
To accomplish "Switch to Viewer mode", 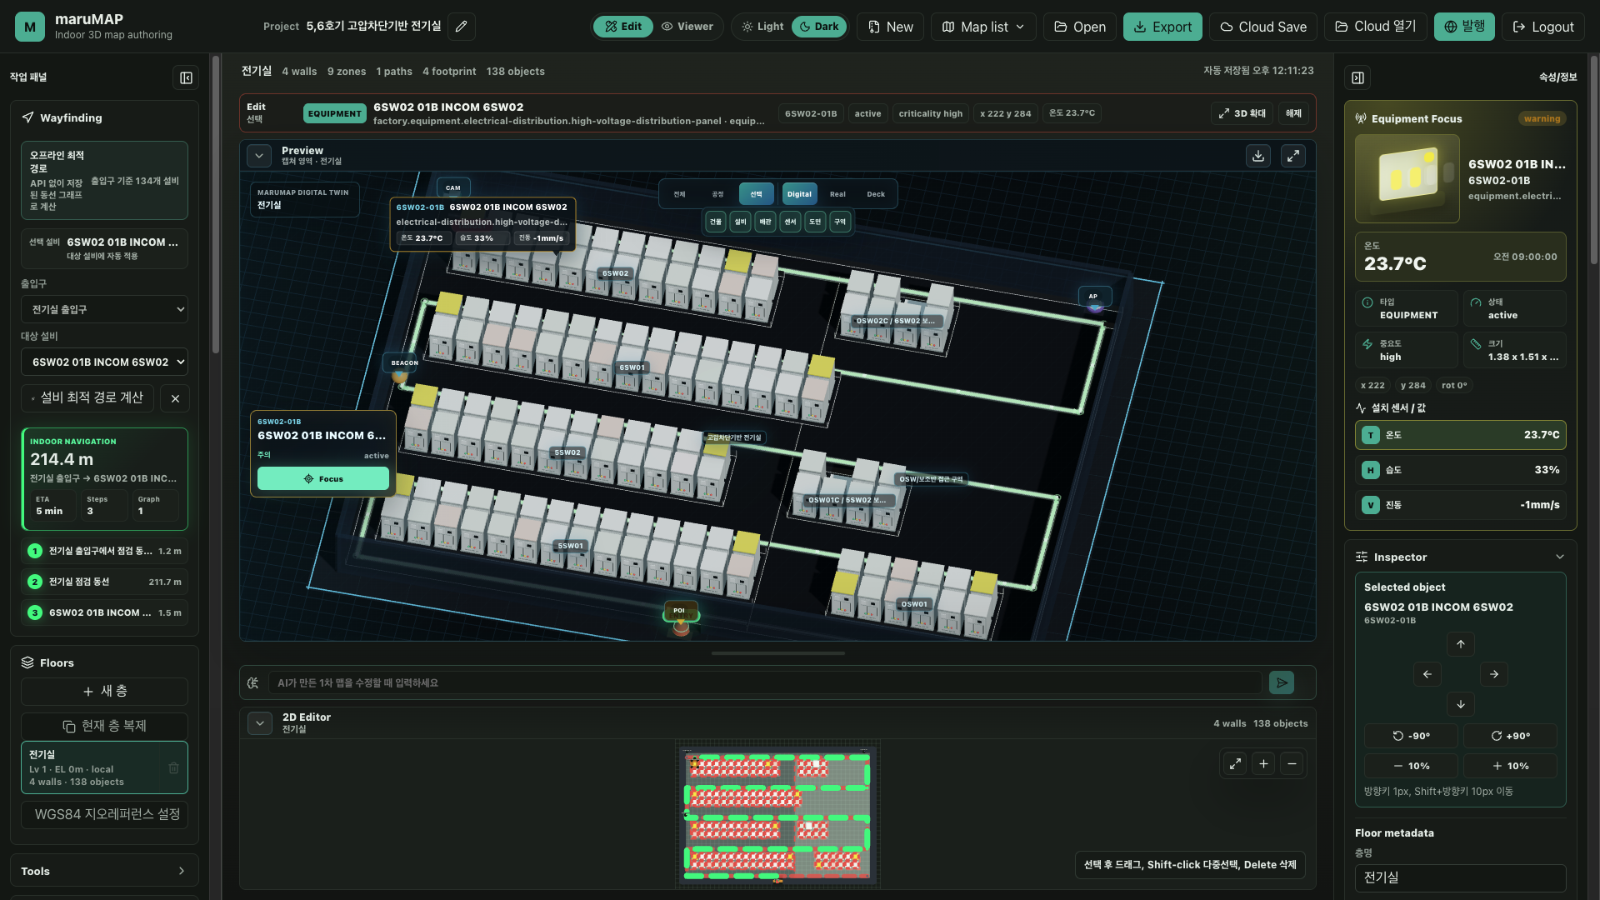I will pyautogui.click(x=687, y=27).
